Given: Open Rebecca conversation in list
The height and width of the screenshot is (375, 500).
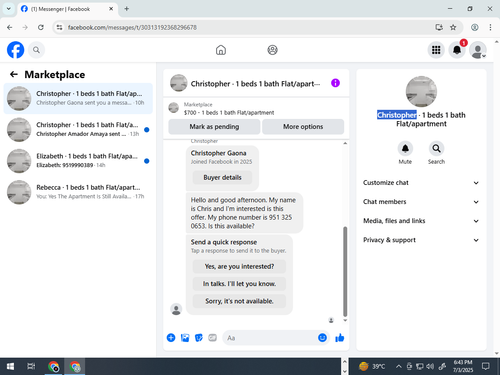Looking at the screenshot, I should coord(78,192).
